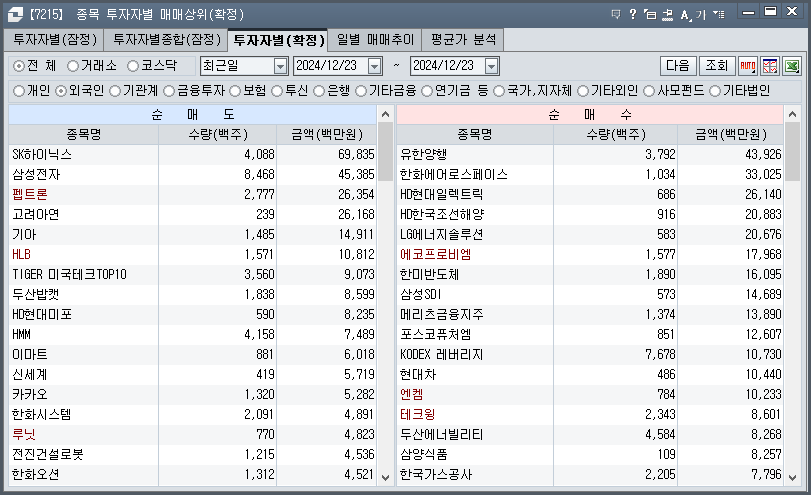
Task: Select 개인 investor radio button
Action: click(19, 91)
